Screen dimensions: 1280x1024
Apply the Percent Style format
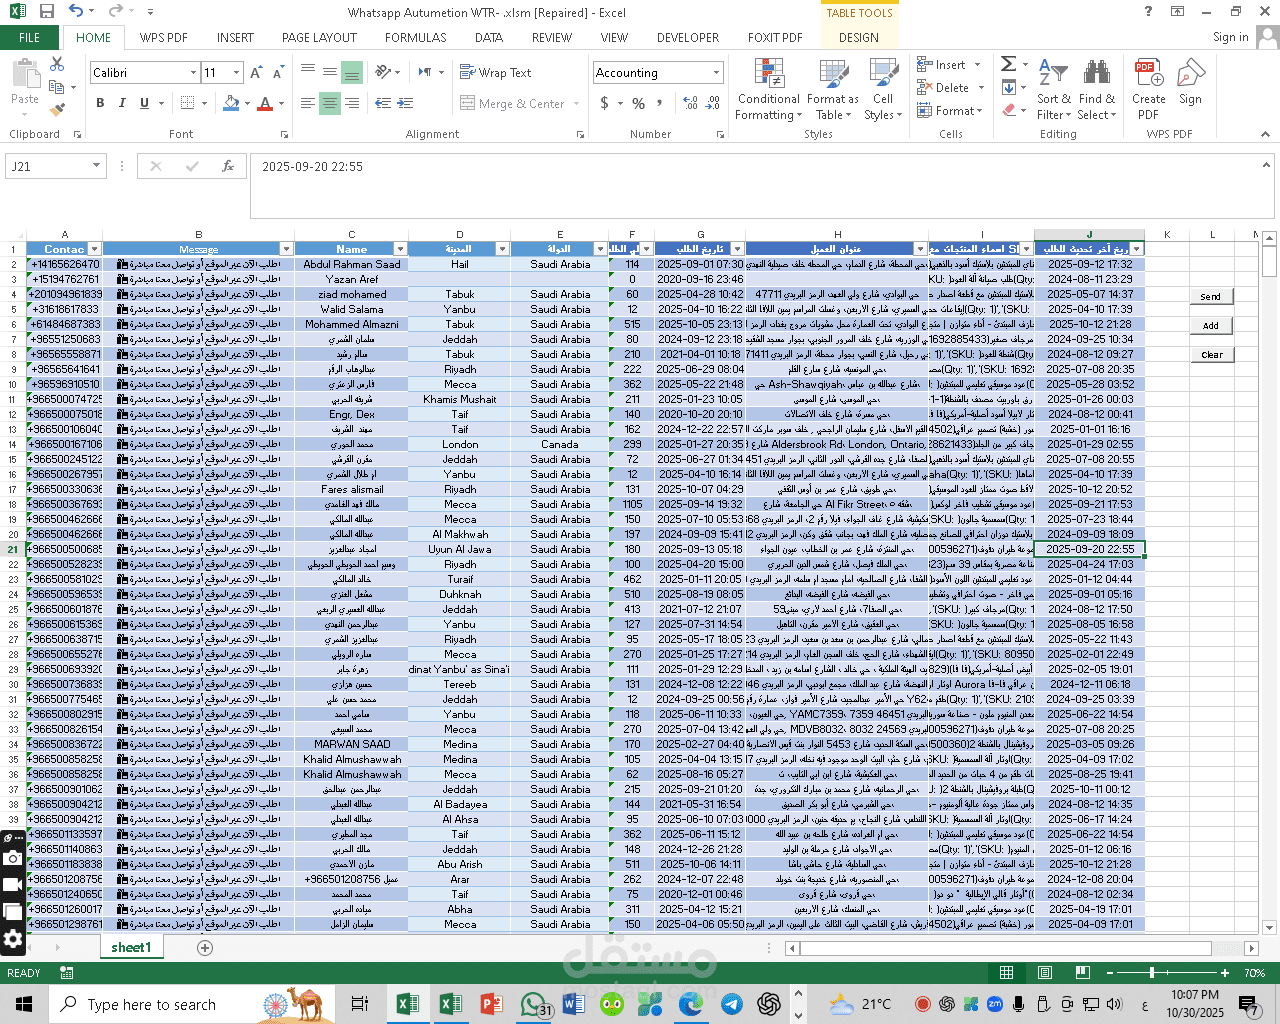tap(637, 103)
